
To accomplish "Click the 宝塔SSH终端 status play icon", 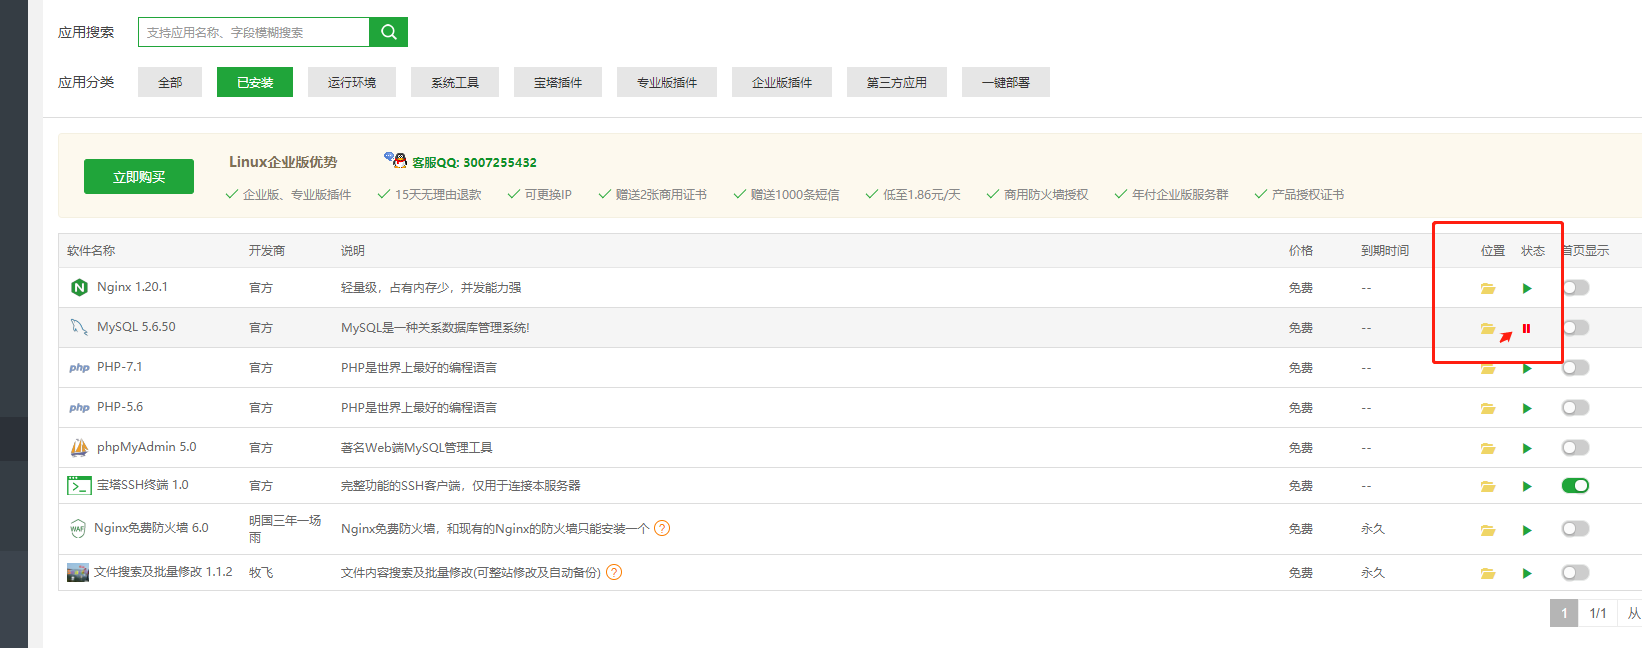I will coord(1527,486).
